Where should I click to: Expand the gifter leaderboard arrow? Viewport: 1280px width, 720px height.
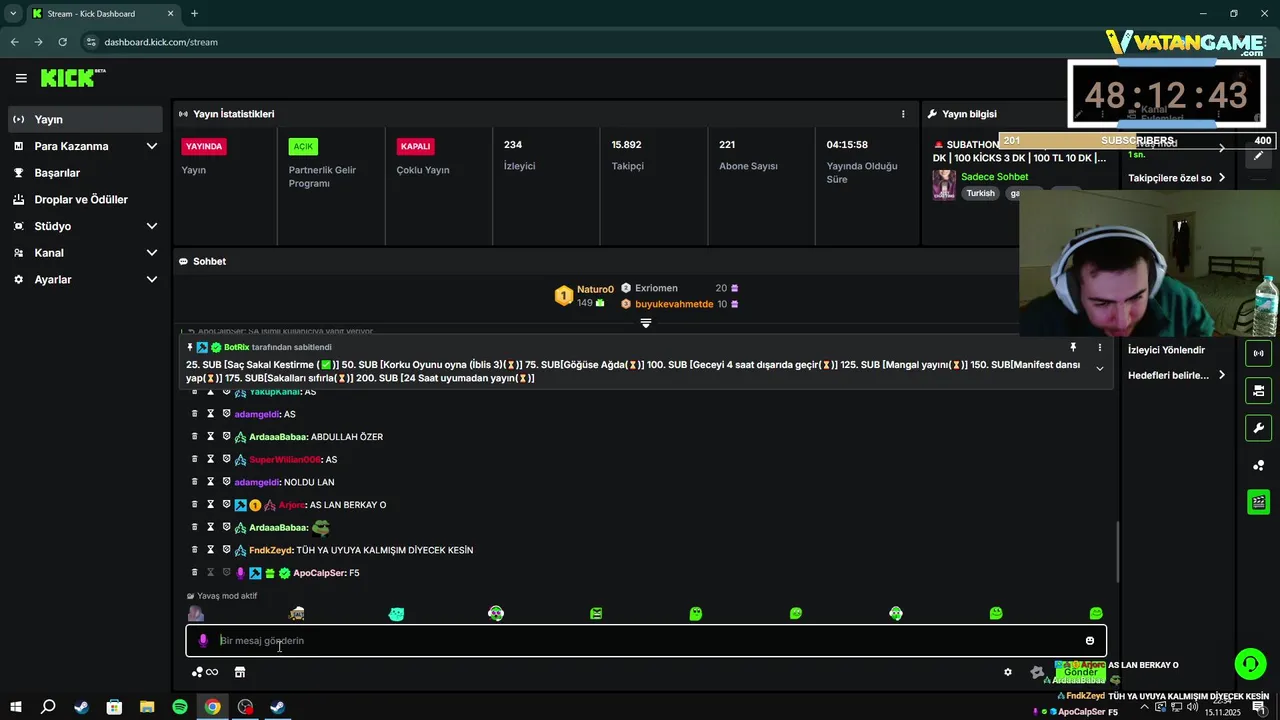(646, 323)
